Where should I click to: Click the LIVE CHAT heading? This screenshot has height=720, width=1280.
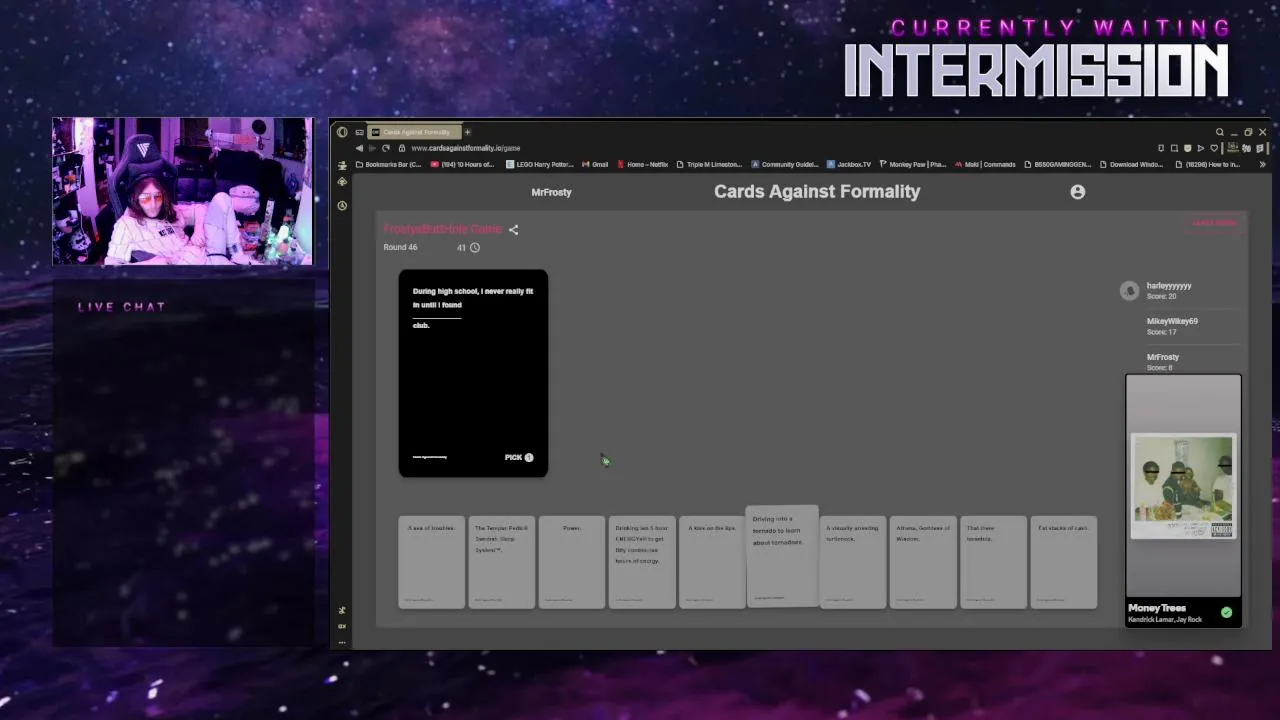click(122, 307)
